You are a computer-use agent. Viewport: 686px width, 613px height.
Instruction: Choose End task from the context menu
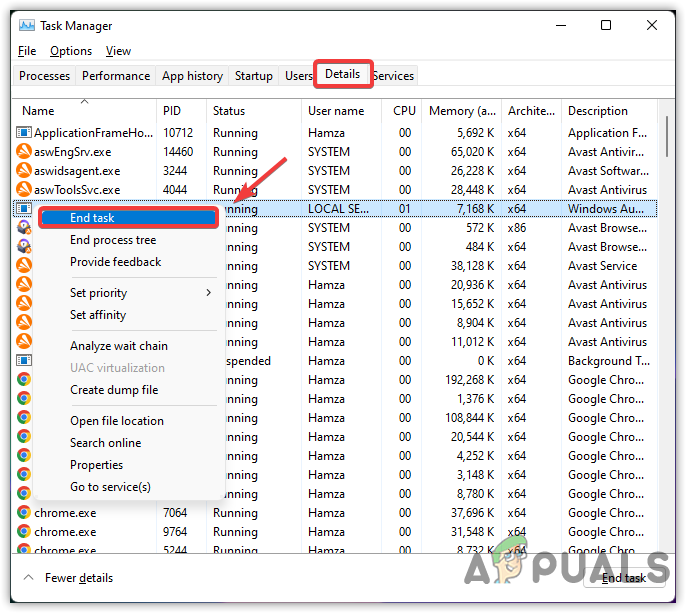tap(128, 217)
